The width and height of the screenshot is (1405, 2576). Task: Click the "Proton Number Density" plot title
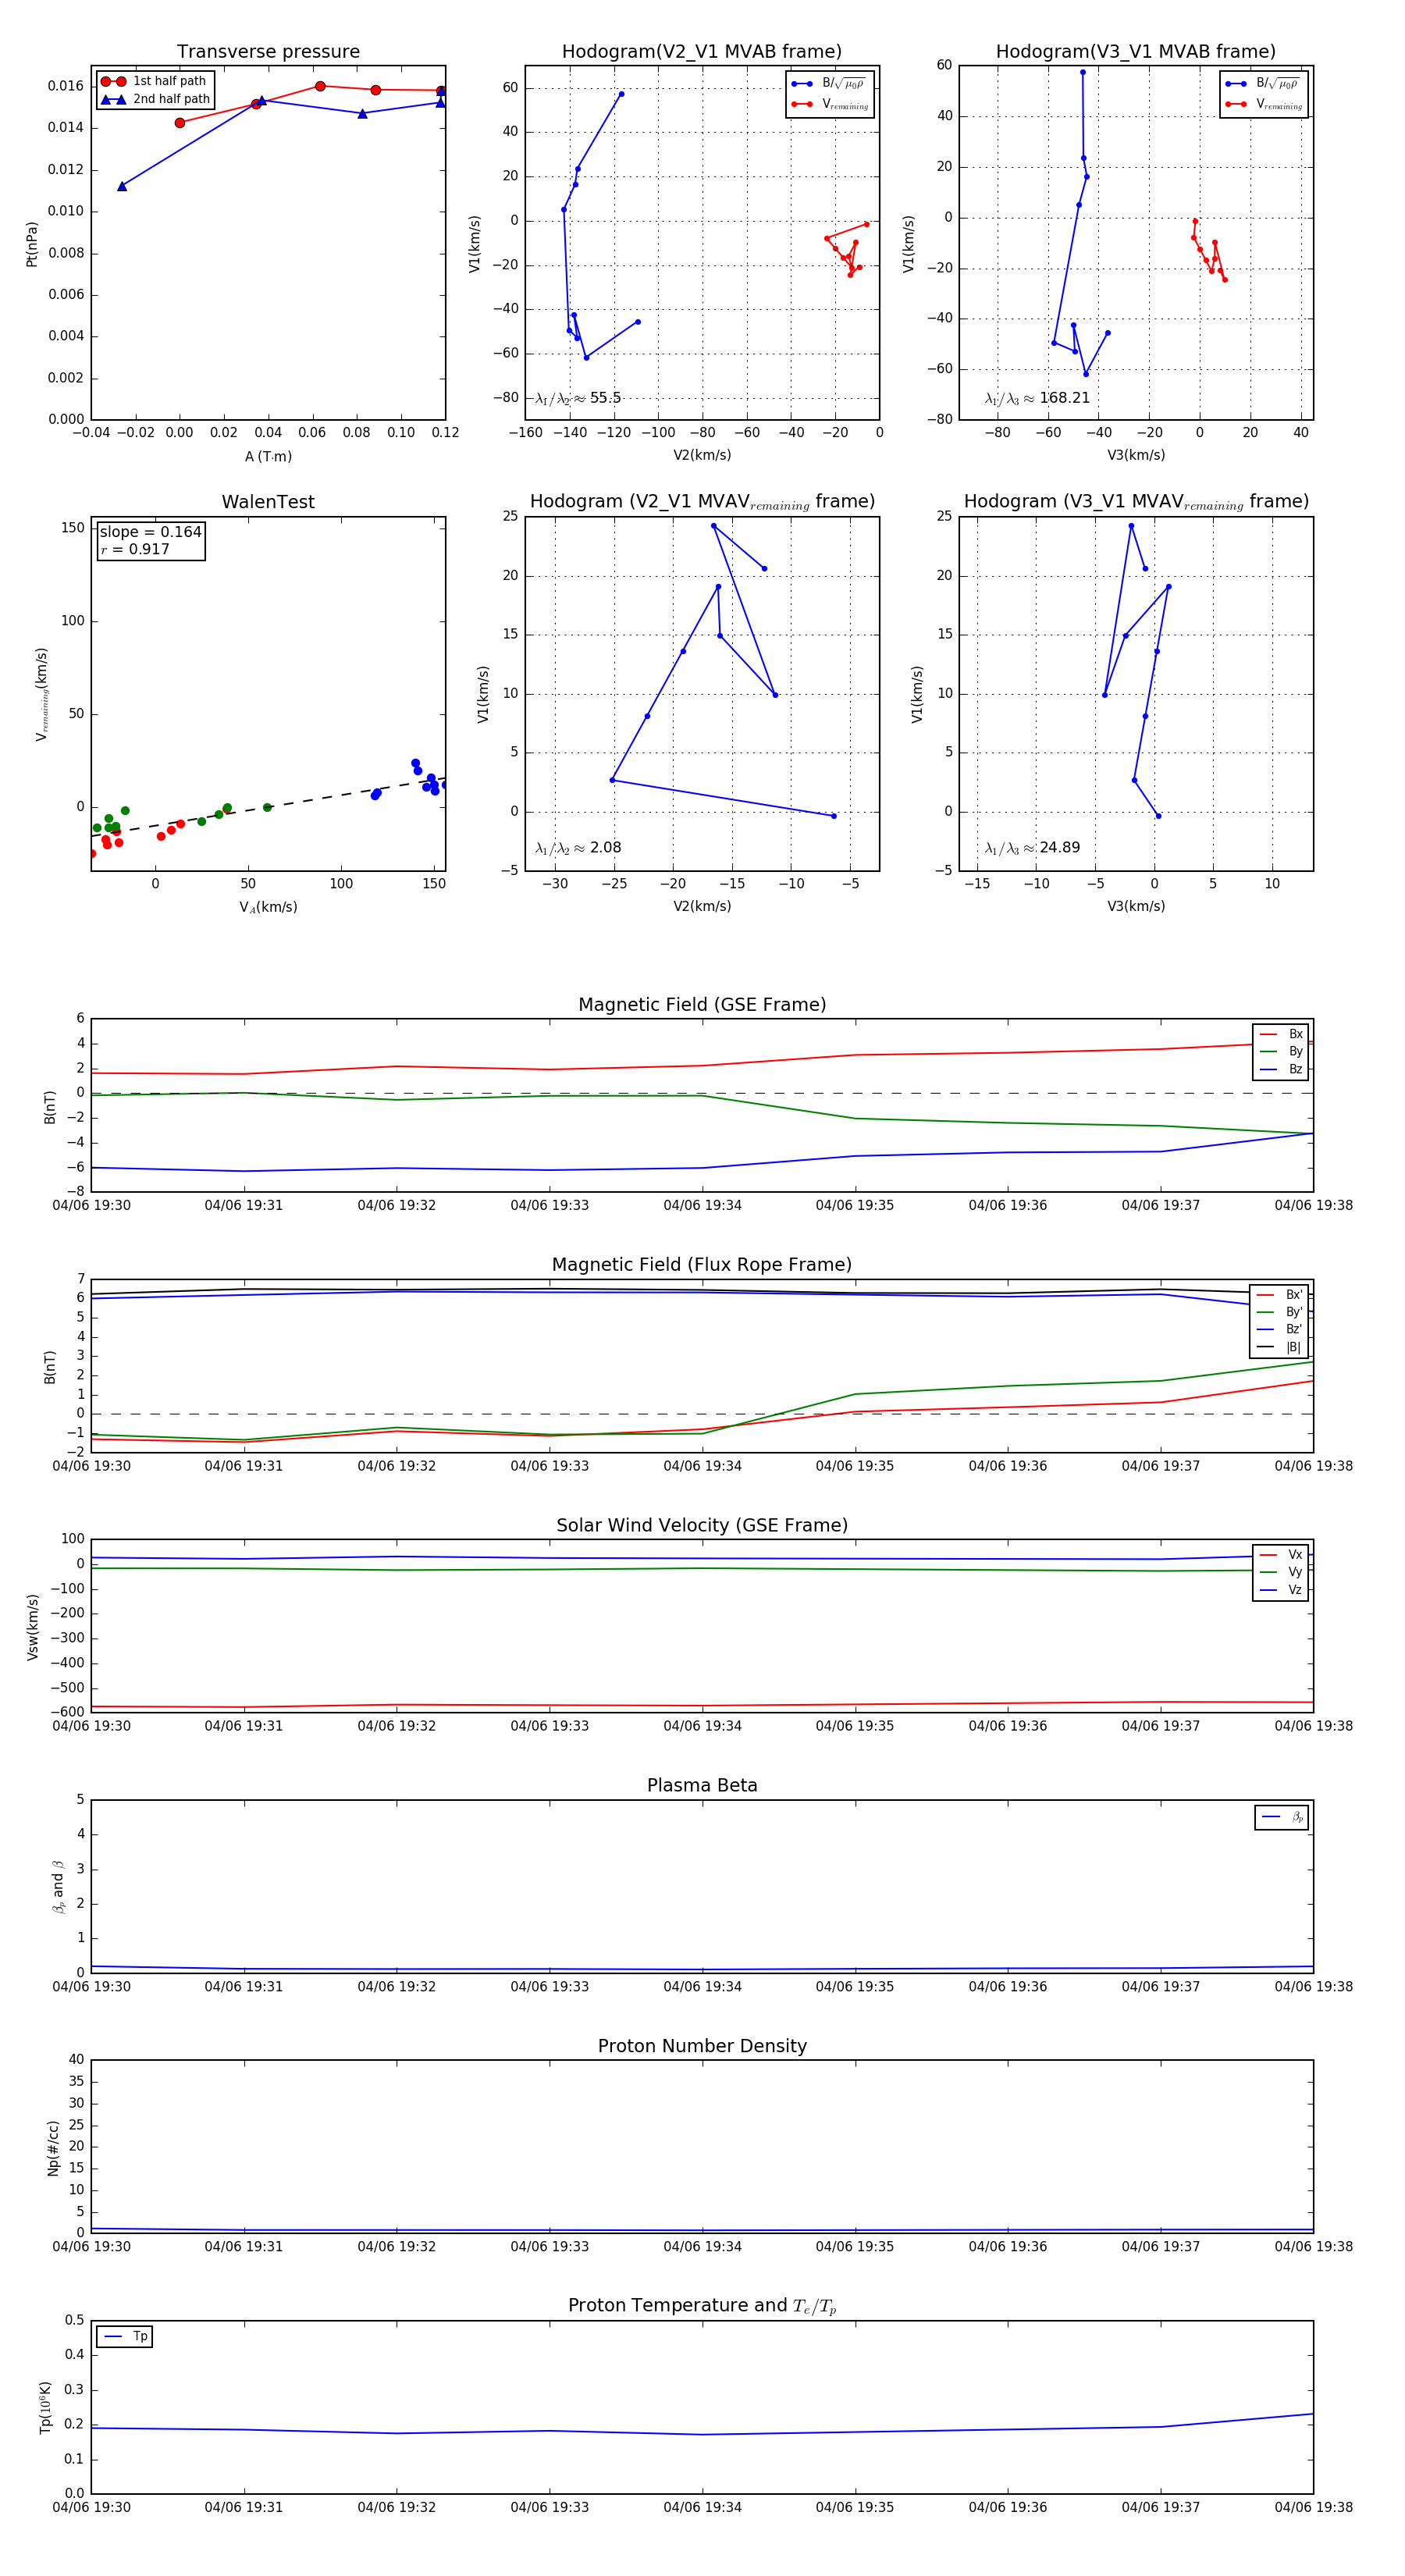tap(702, 2046)
